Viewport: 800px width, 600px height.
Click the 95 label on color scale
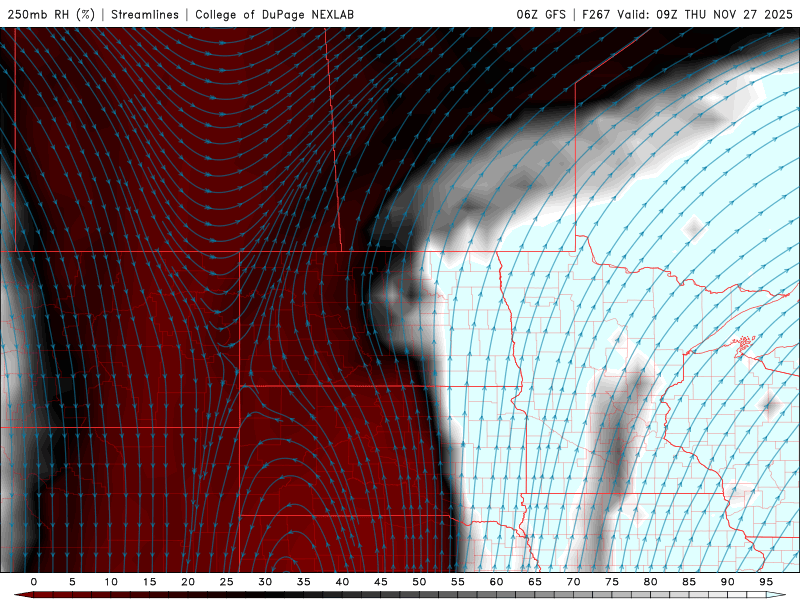pos(766,582)
